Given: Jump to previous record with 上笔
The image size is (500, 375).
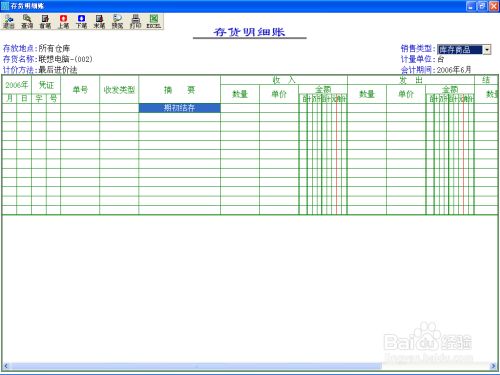Looking at the screenshot, I should 63,21.
